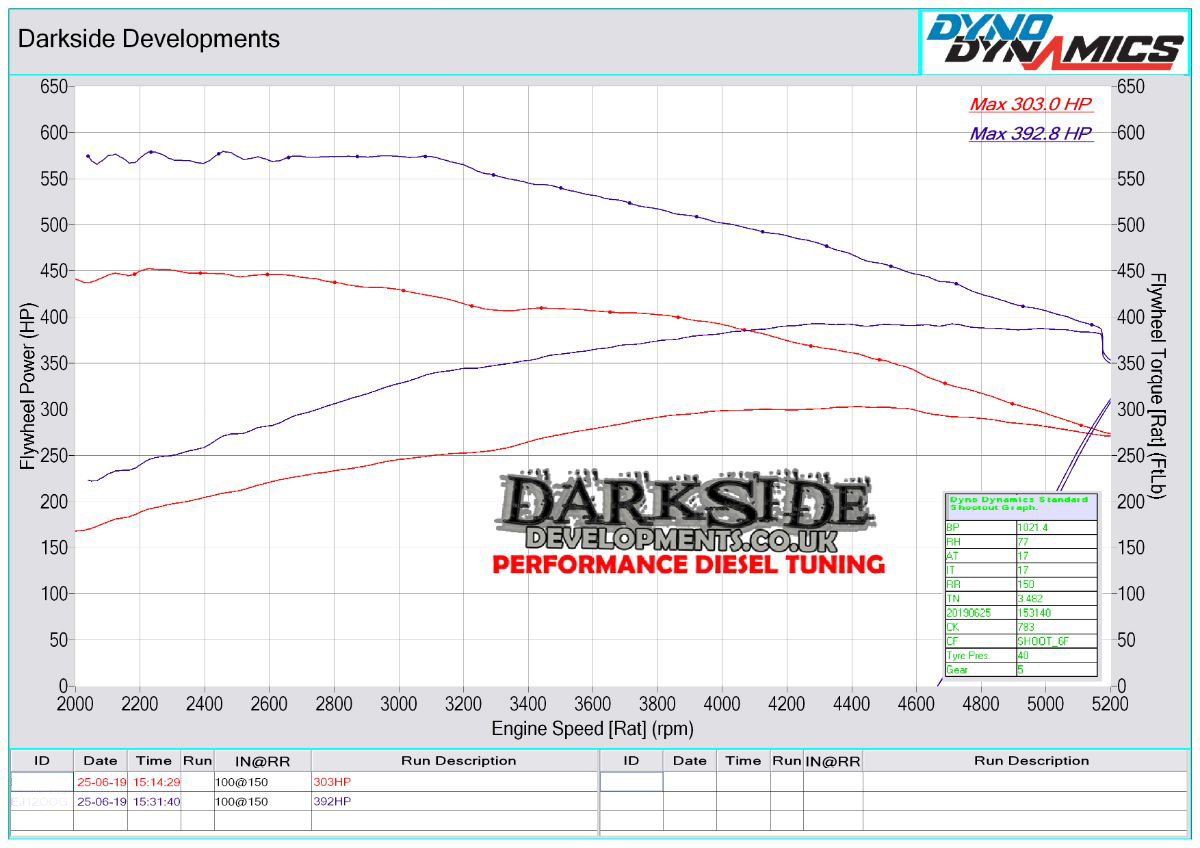The image size is (1200, 848).
Task: Click the left table's IN@RR column header
Action: coord(263,761)
